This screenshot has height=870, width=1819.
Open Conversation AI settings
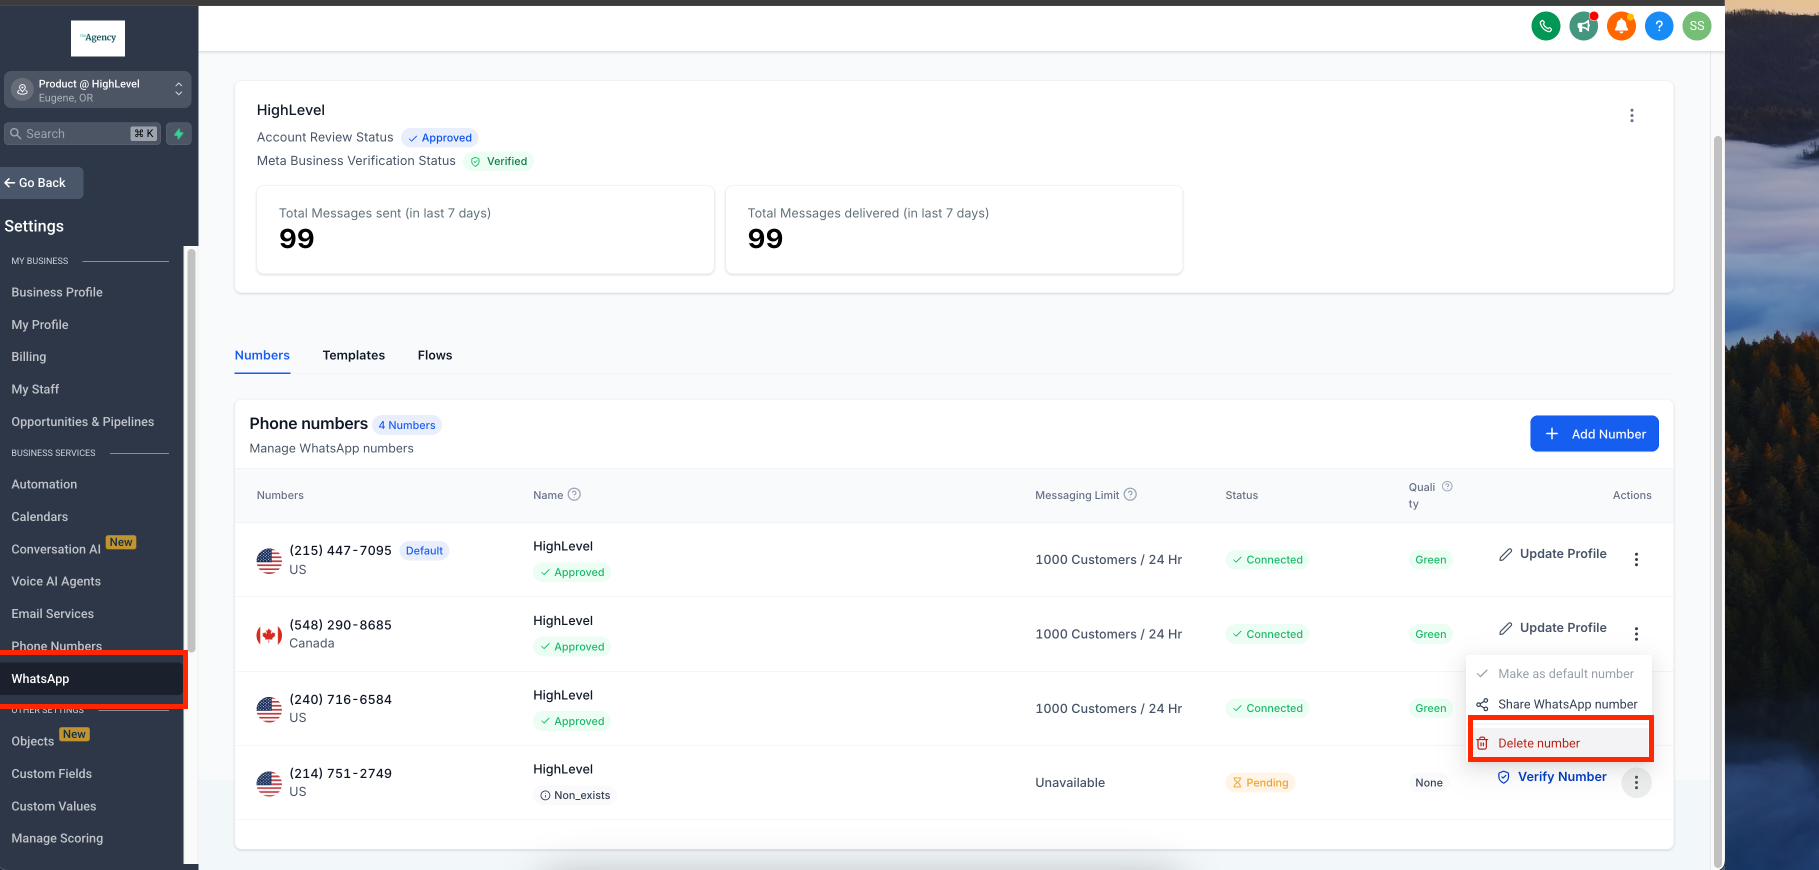[x=56, y=549]
